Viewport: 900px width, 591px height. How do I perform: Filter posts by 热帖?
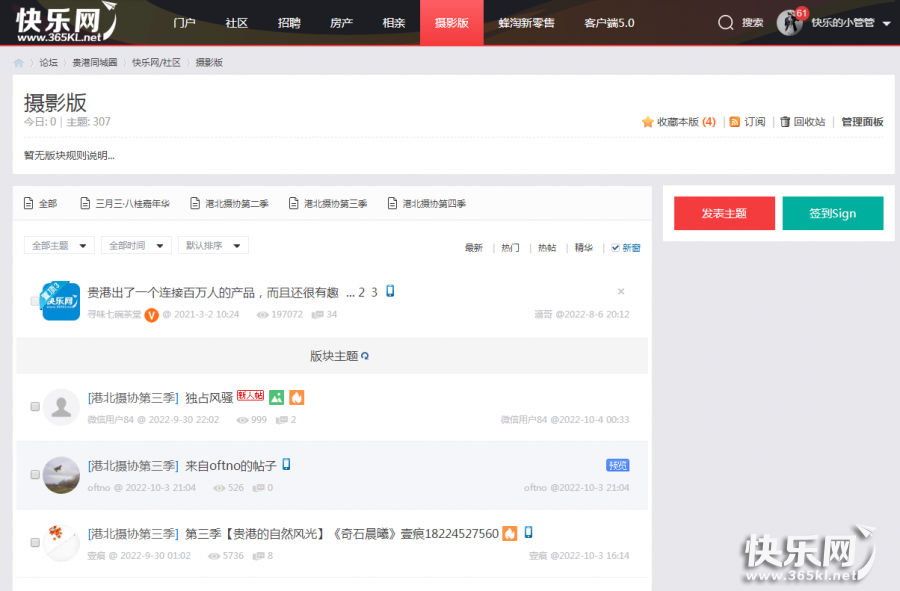pyautogui.click(x=547, y=248)
